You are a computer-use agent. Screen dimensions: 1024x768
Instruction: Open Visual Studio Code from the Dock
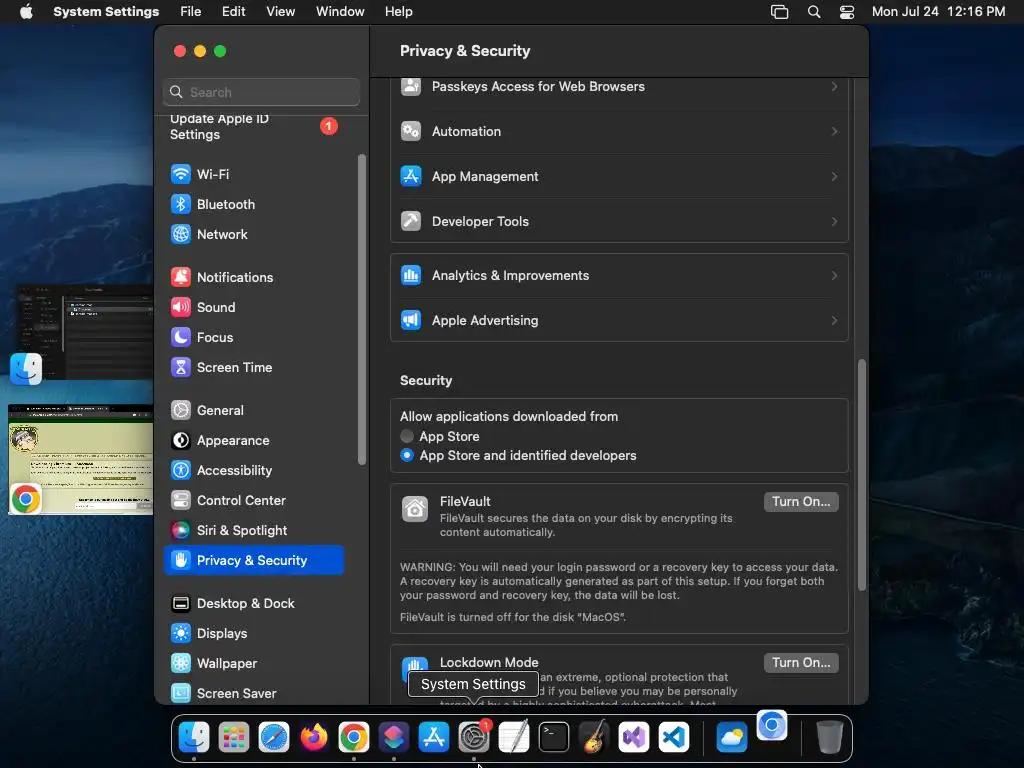[674, 738]
